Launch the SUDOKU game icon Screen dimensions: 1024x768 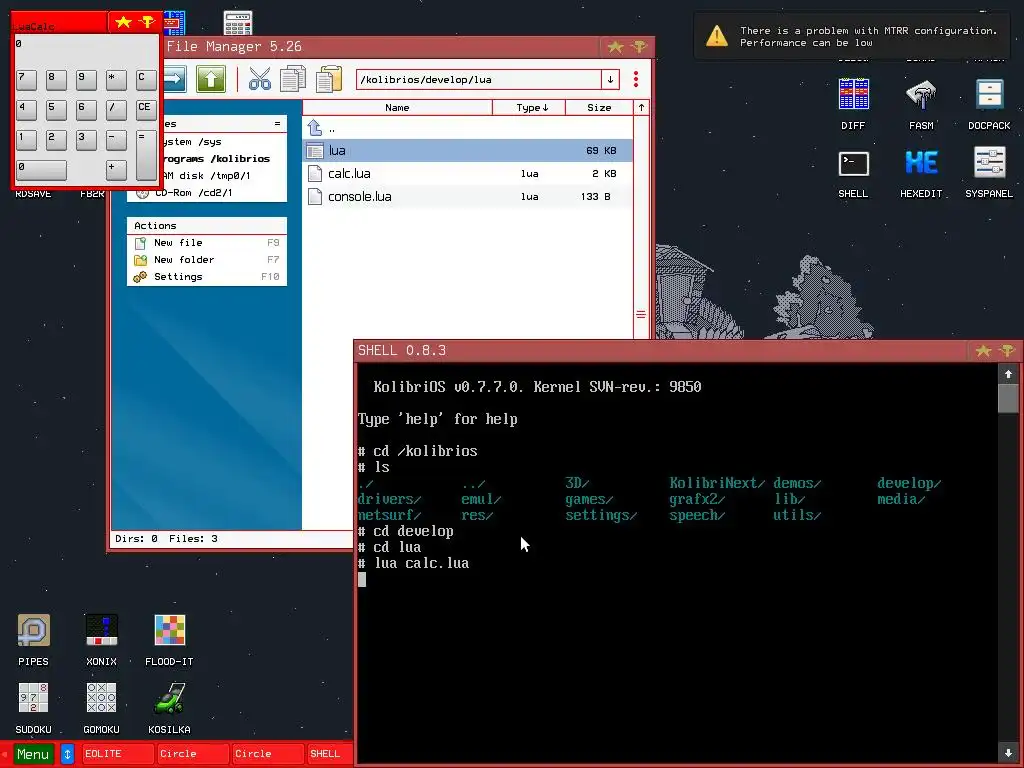(x=33, y=708)
